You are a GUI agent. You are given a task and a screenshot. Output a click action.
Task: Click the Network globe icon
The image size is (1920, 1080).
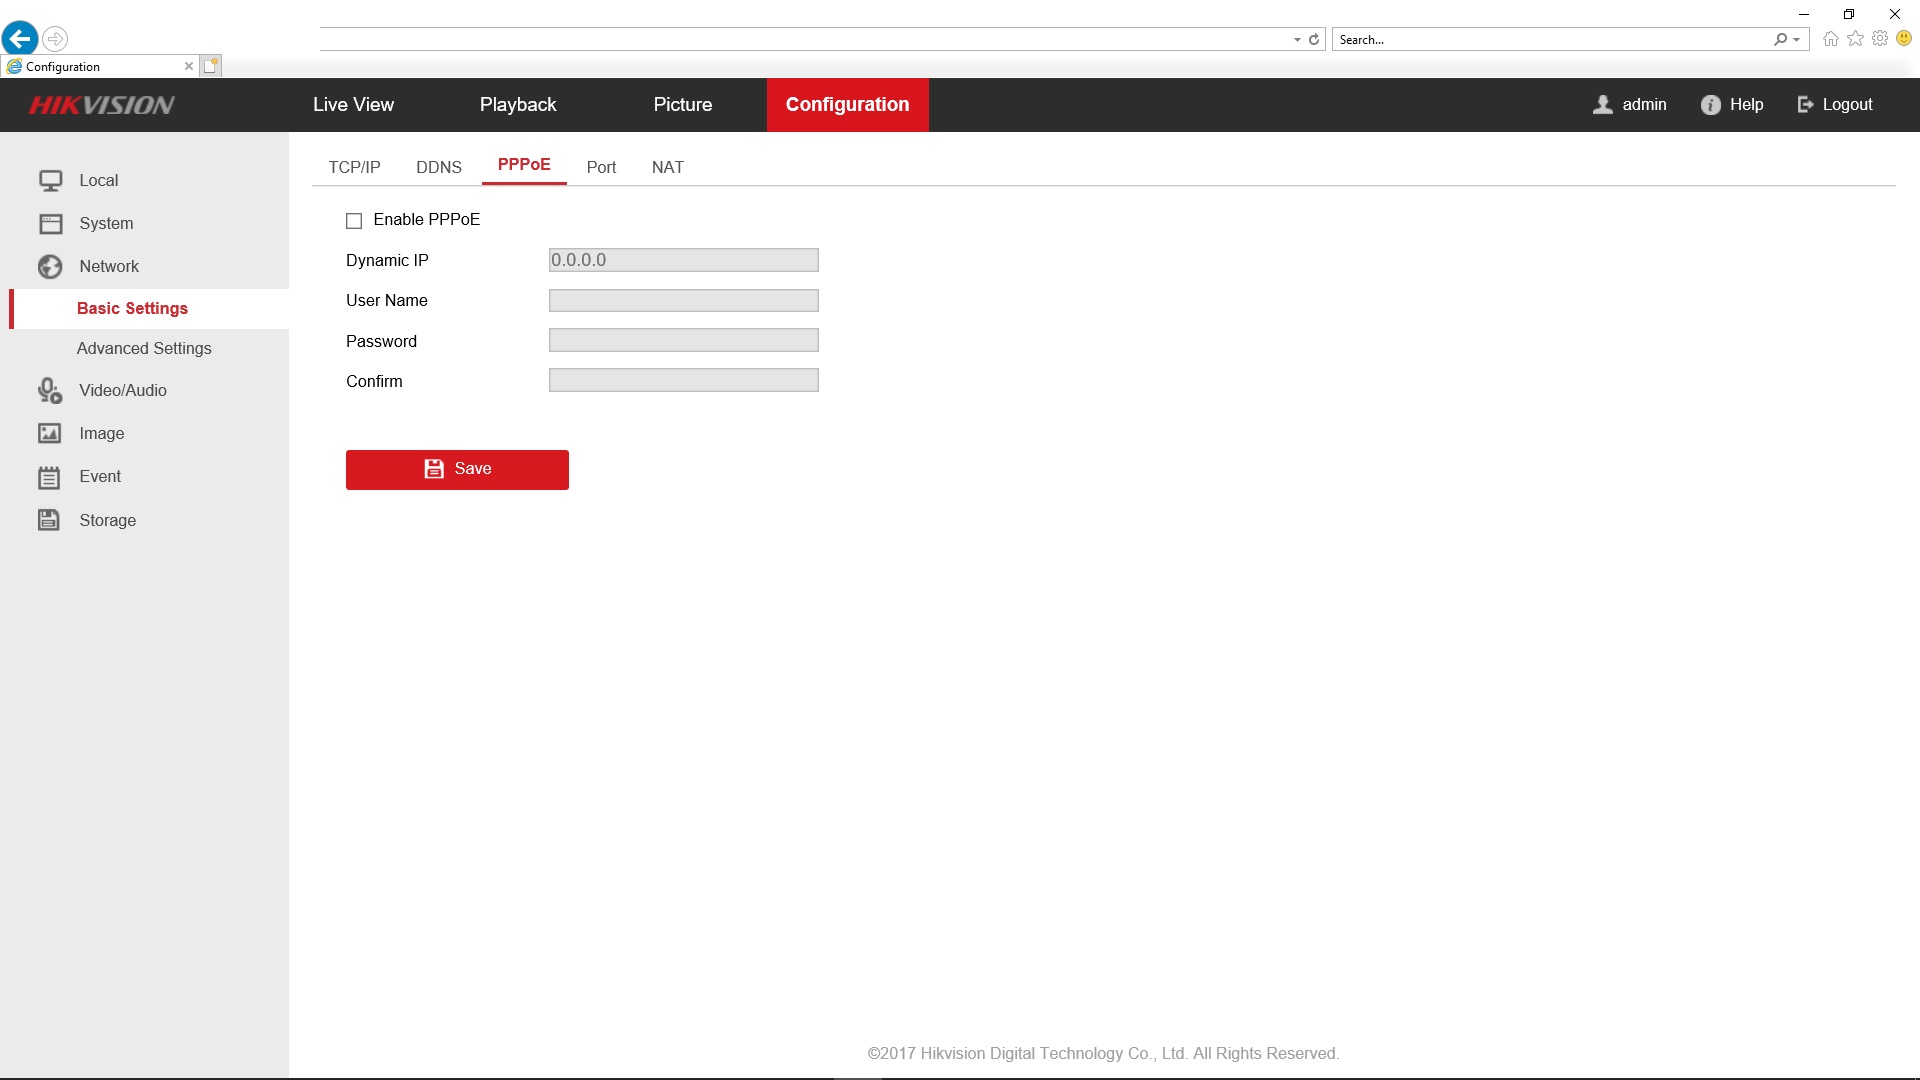tap(50, 267)
